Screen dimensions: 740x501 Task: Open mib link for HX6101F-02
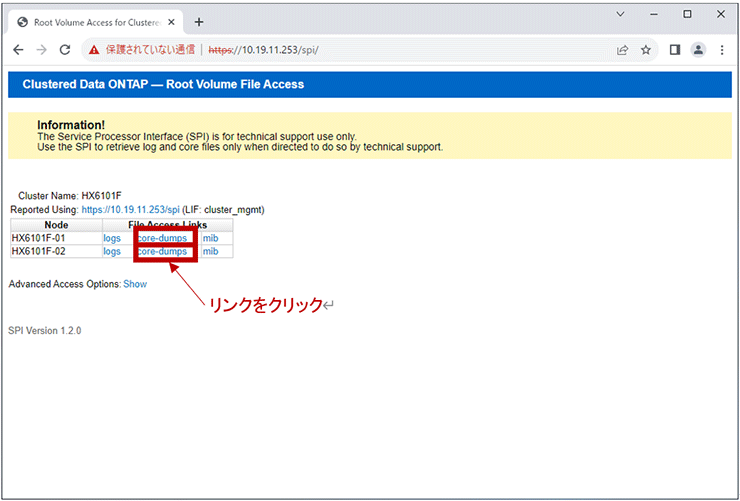210,251
